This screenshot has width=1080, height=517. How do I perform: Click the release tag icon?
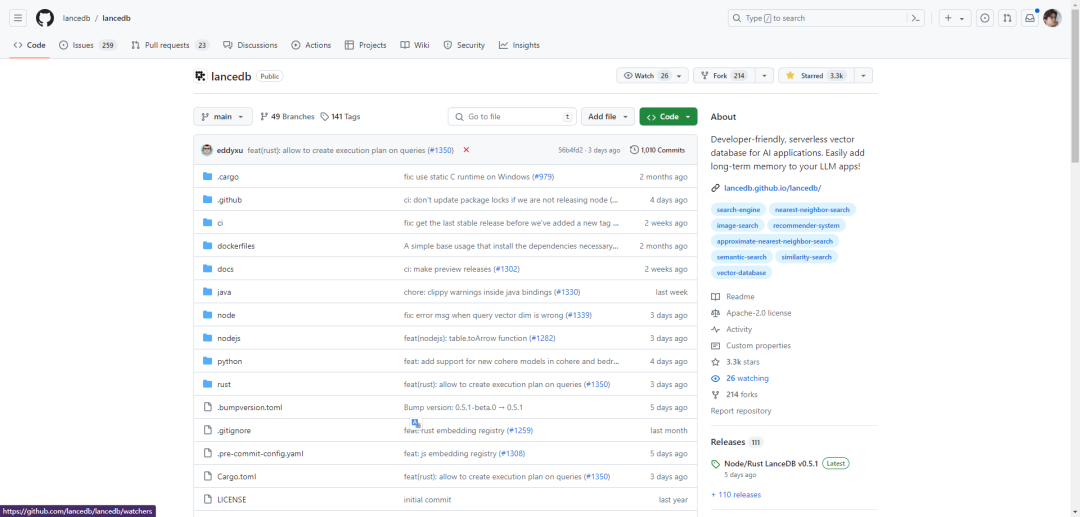(716, 464)
